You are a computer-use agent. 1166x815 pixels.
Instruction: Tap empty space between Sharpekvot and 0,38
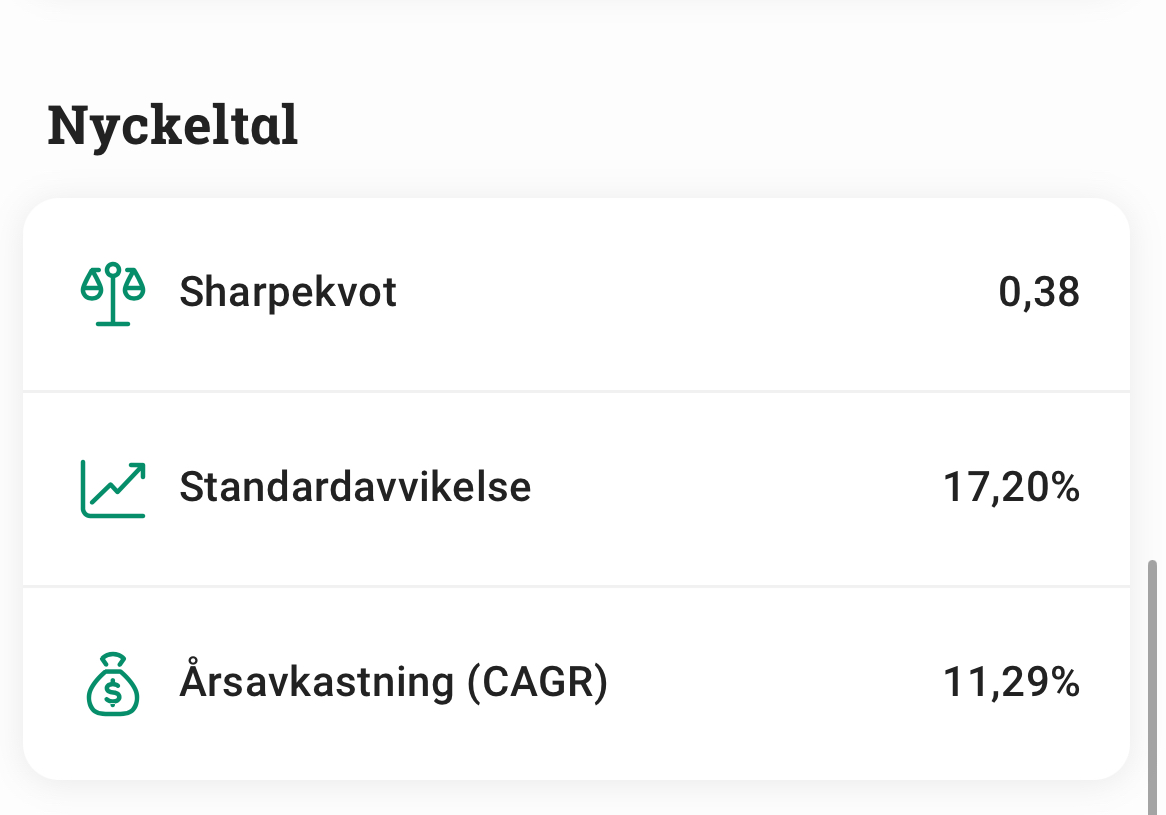click(x=700, y=293)
